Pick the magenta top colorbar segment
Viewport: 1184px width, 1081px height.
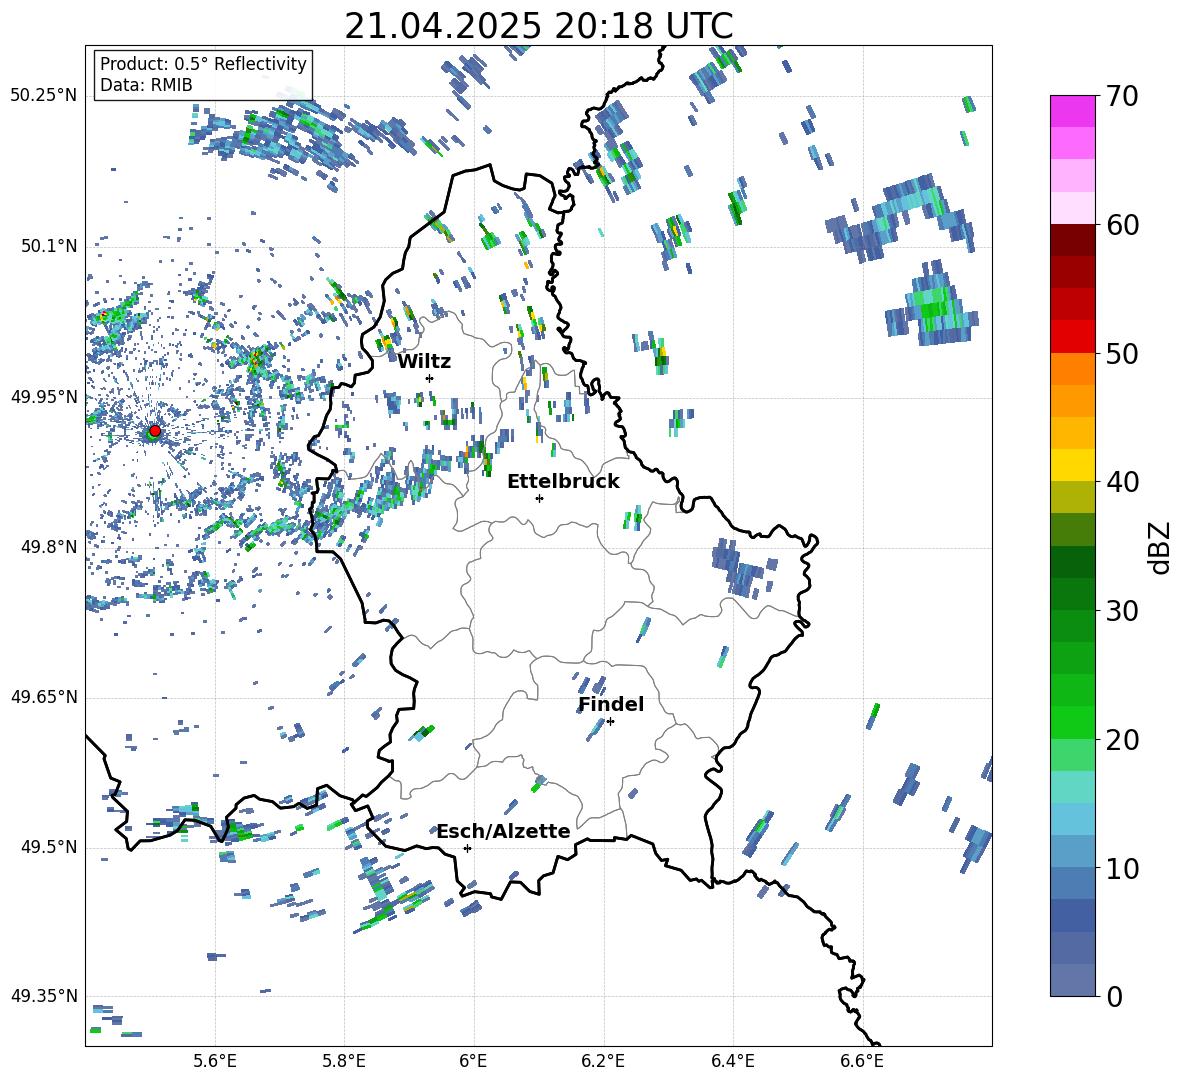point(1072,111)
